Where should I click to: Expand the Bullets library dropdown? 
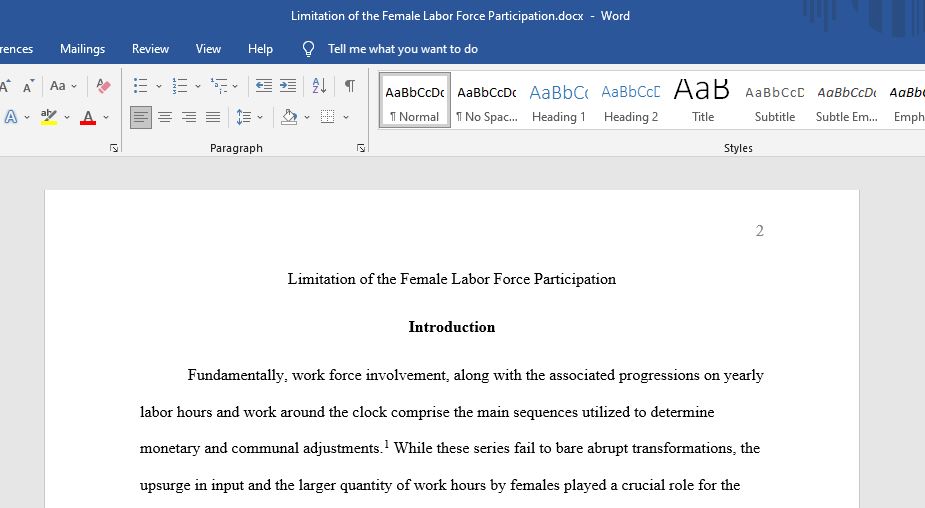(x=159, y=87)
